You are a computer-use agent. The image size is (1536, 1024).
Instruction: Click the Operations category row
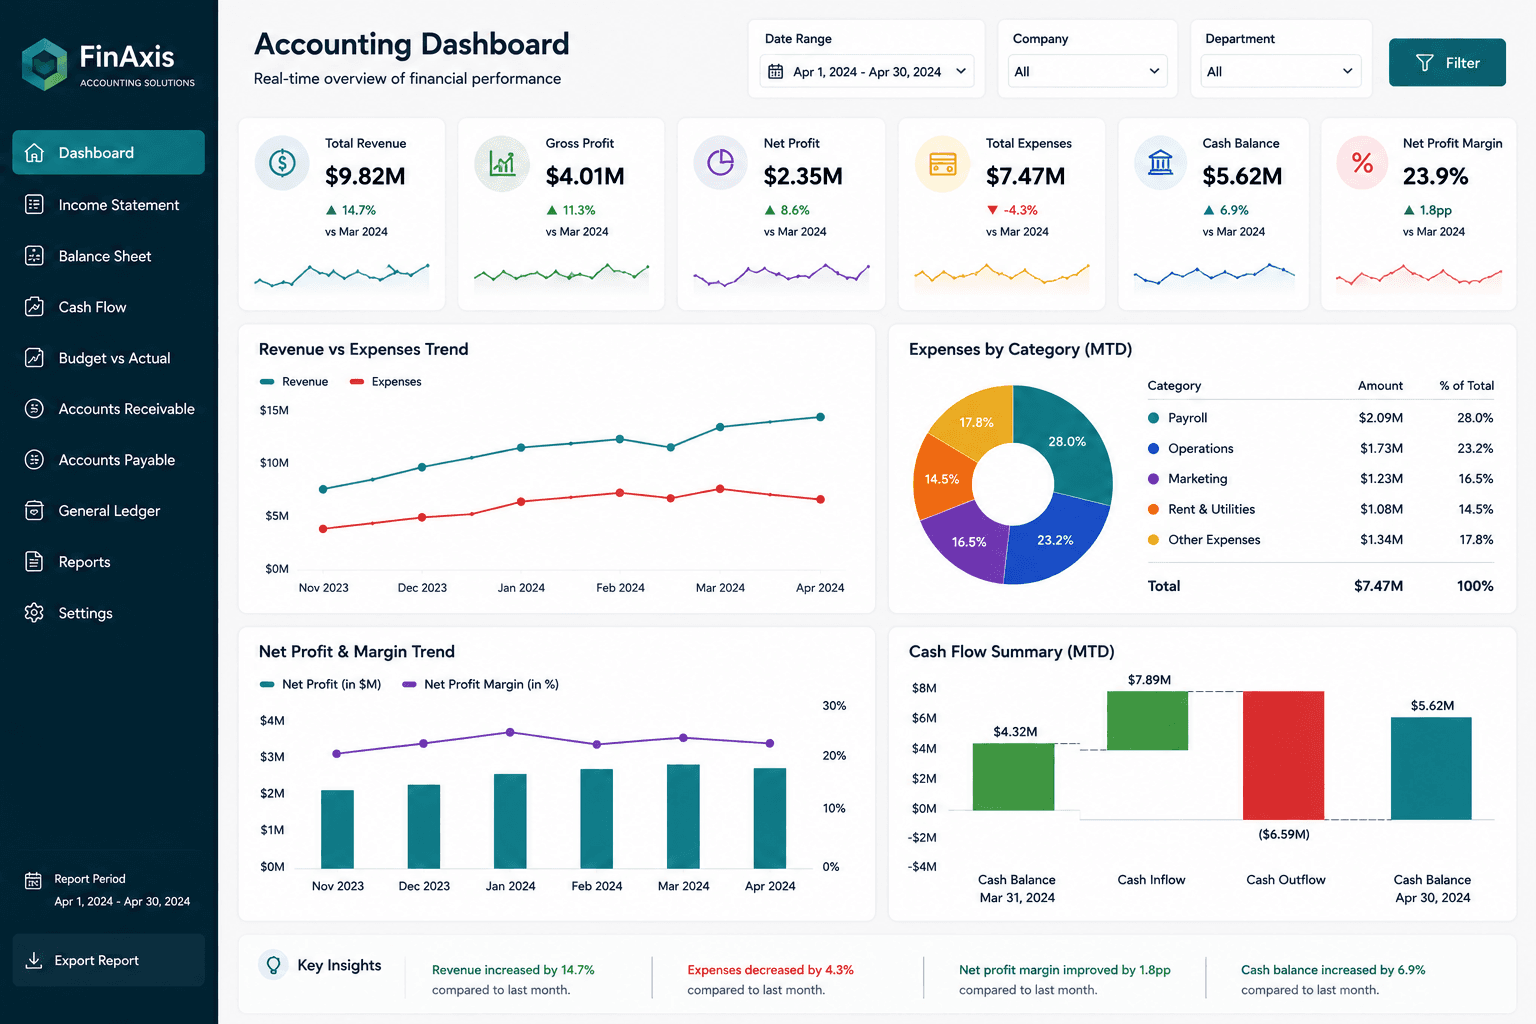[x=1320, y=448]
